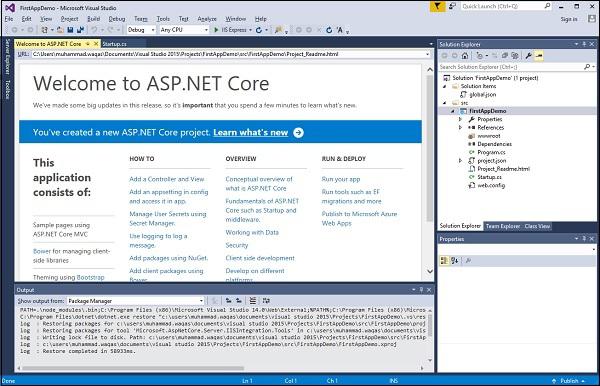The height and width of the screenshot is (386, 600).
Task: Click the Go to Previous Message output icon
Action: click(x=228, y=301)
